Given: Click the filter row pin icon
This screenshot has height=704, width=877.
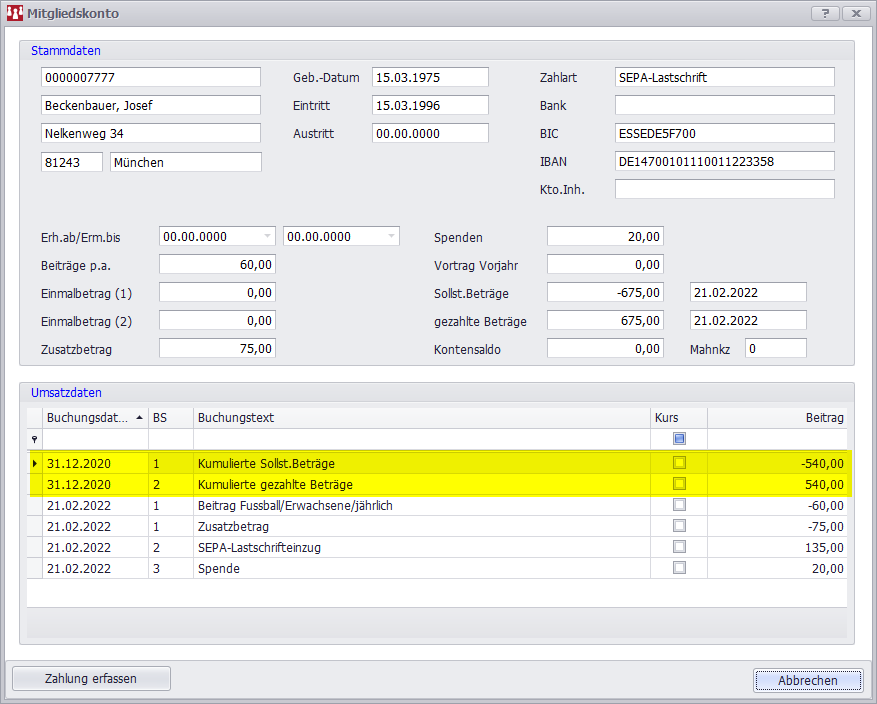Looking at the screenshot, I should (x=36, y=439).
